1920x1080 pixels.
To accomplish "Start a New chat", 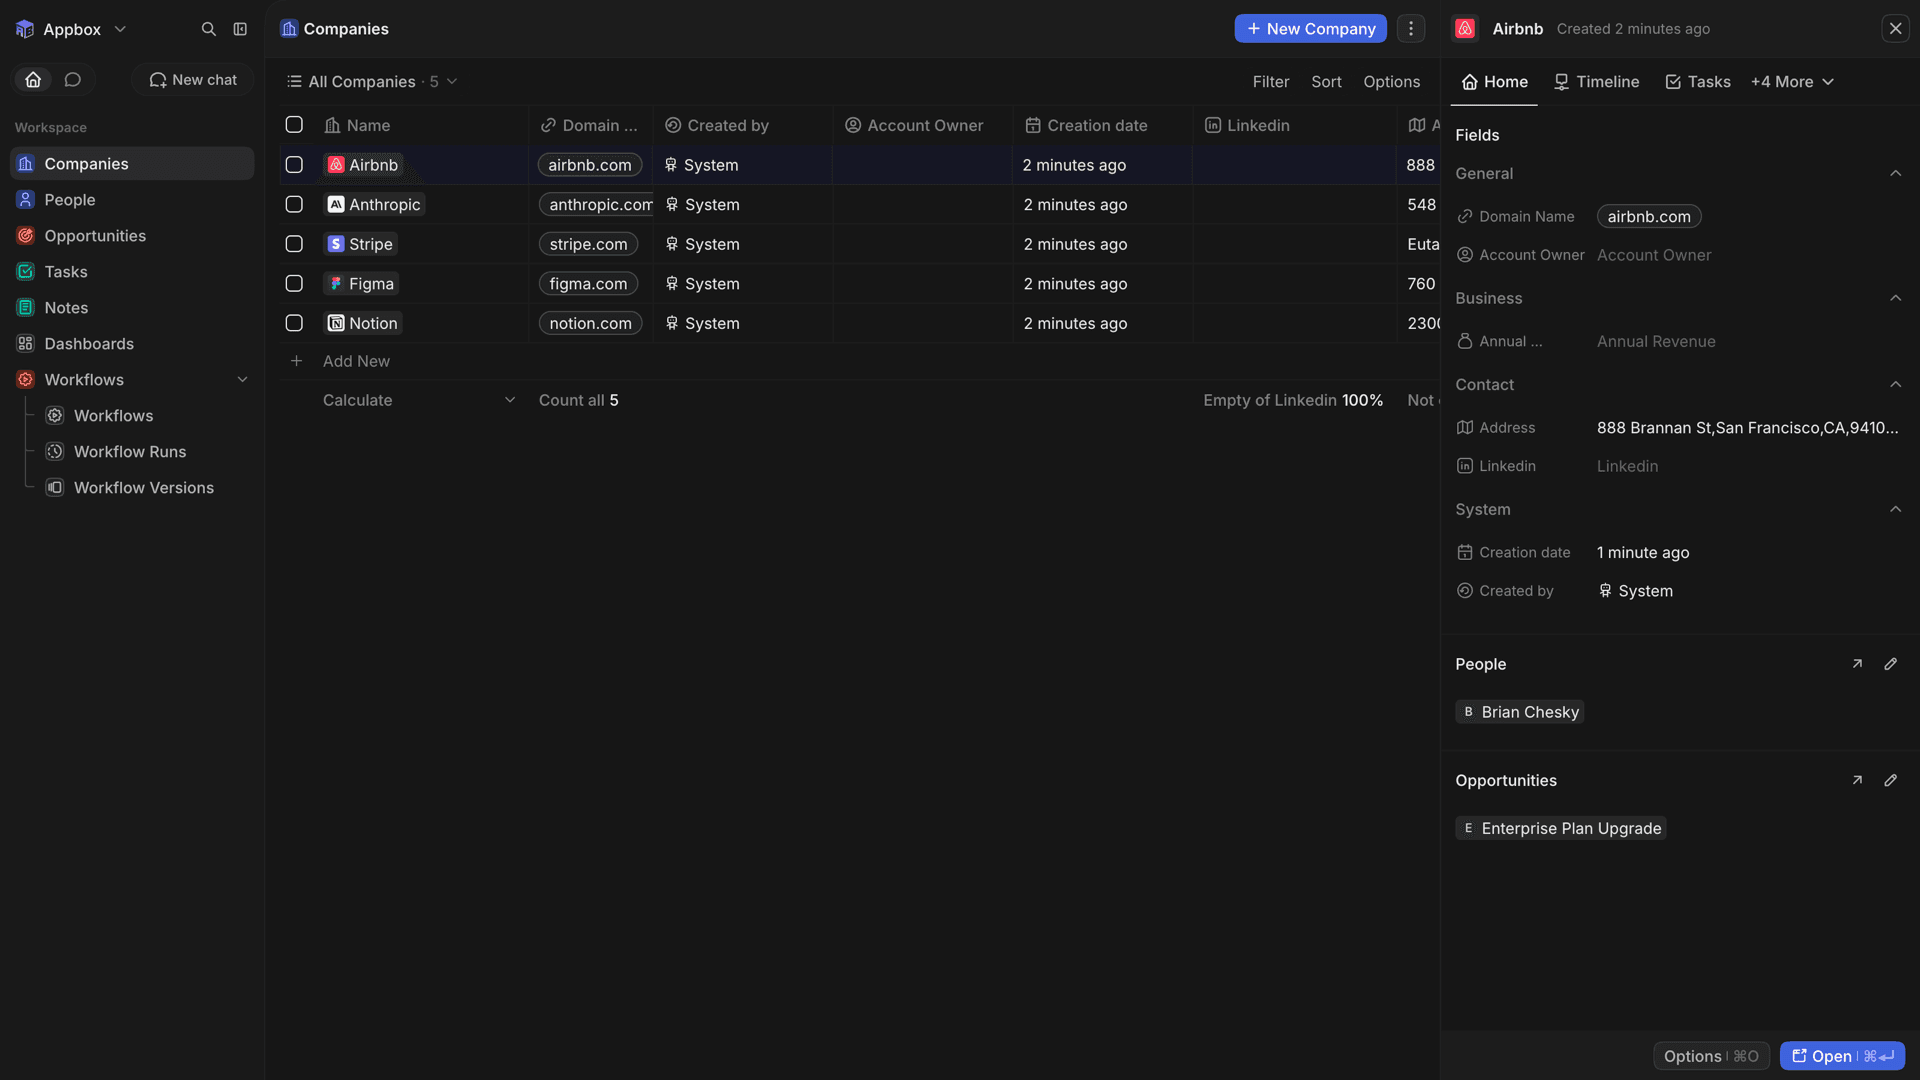I will click(x=193, y=80).
